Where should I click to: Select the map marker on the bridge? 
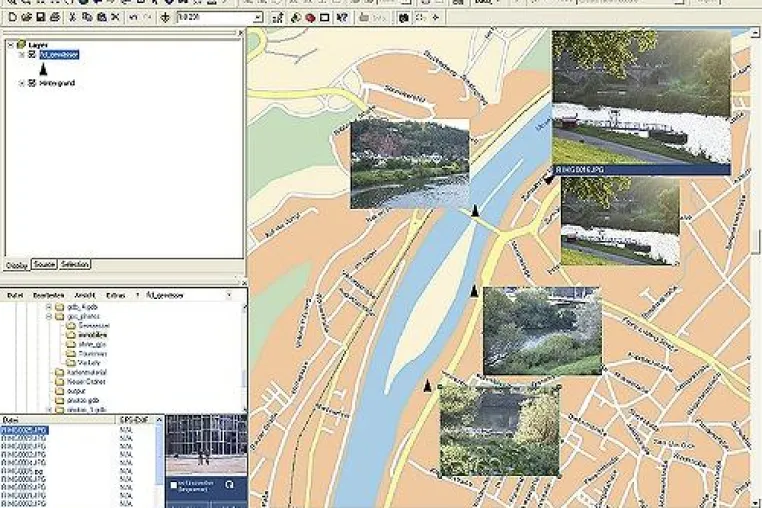point(475,211)
